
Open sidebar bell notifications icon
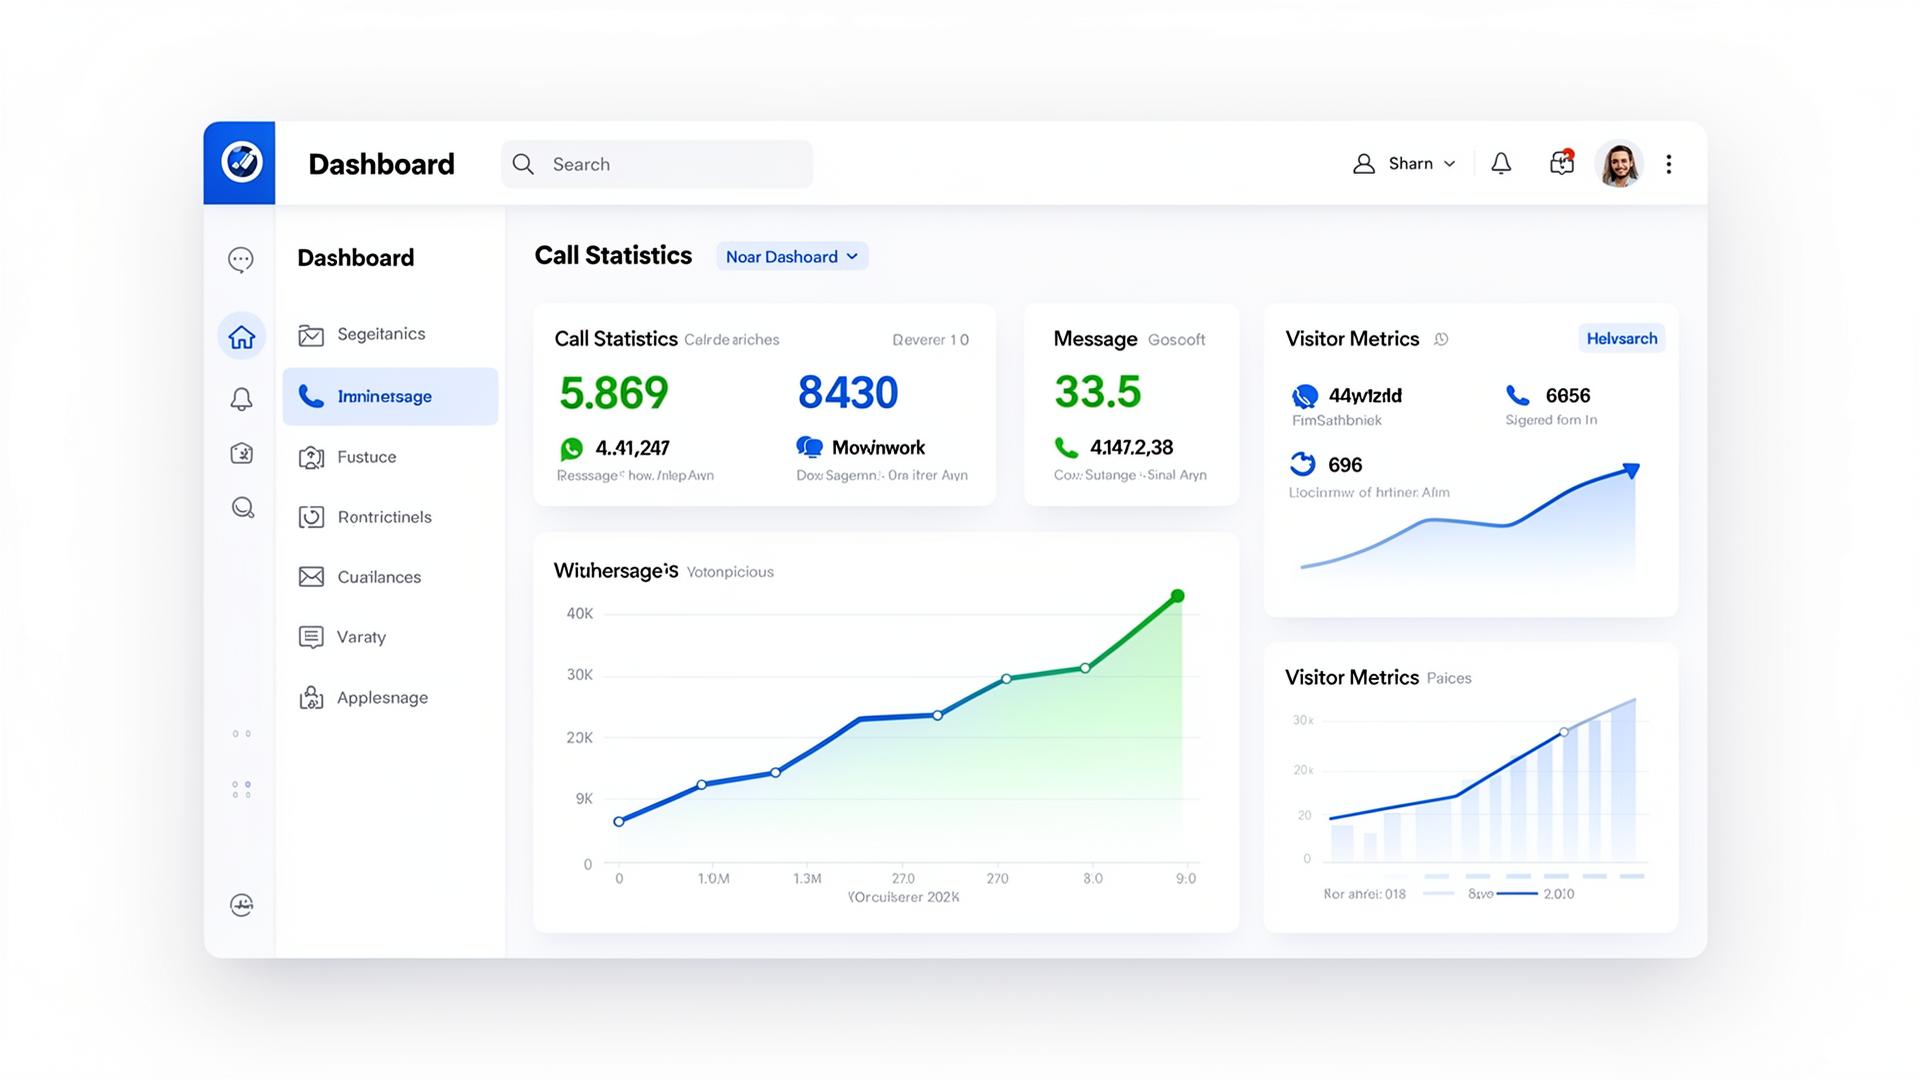[241, 399]
